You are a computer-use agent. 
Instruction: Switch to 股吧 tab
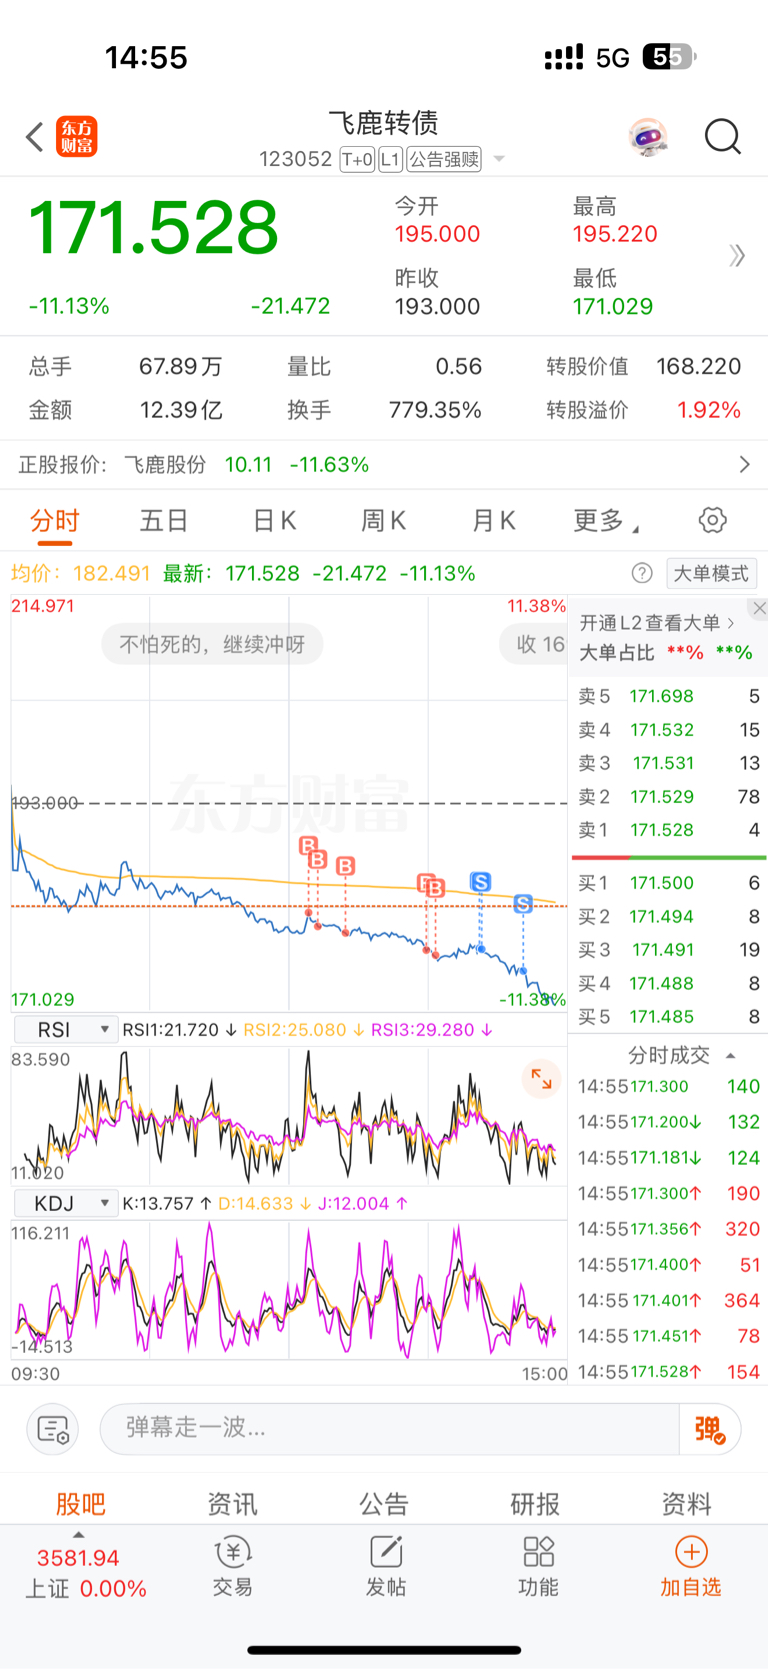tap(80, 1504)
